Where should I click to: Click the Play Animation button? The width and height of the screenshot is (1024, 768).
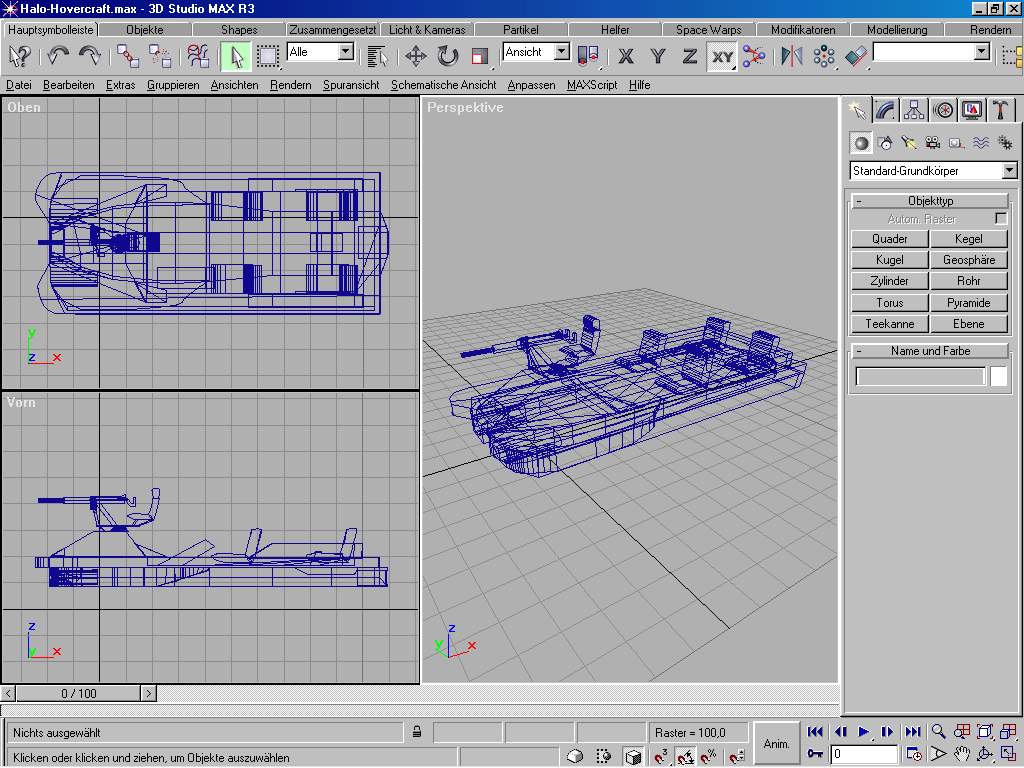coord(863,732)
